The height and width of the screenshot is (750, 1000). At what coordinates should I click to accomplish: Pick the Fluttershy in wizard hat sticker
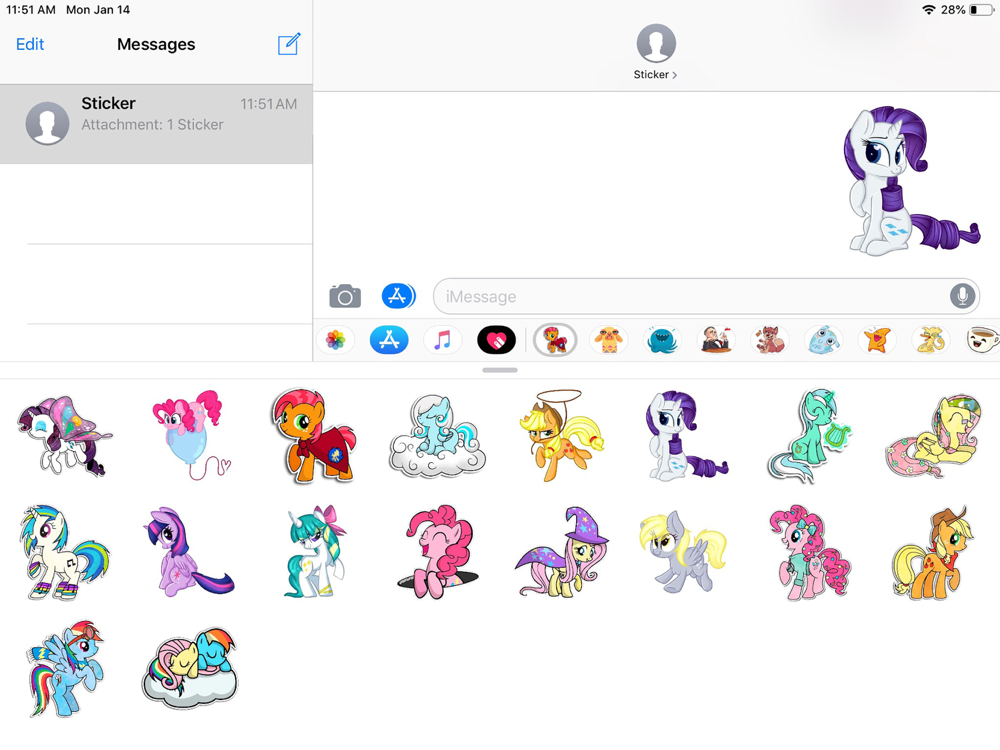point(562,552)
